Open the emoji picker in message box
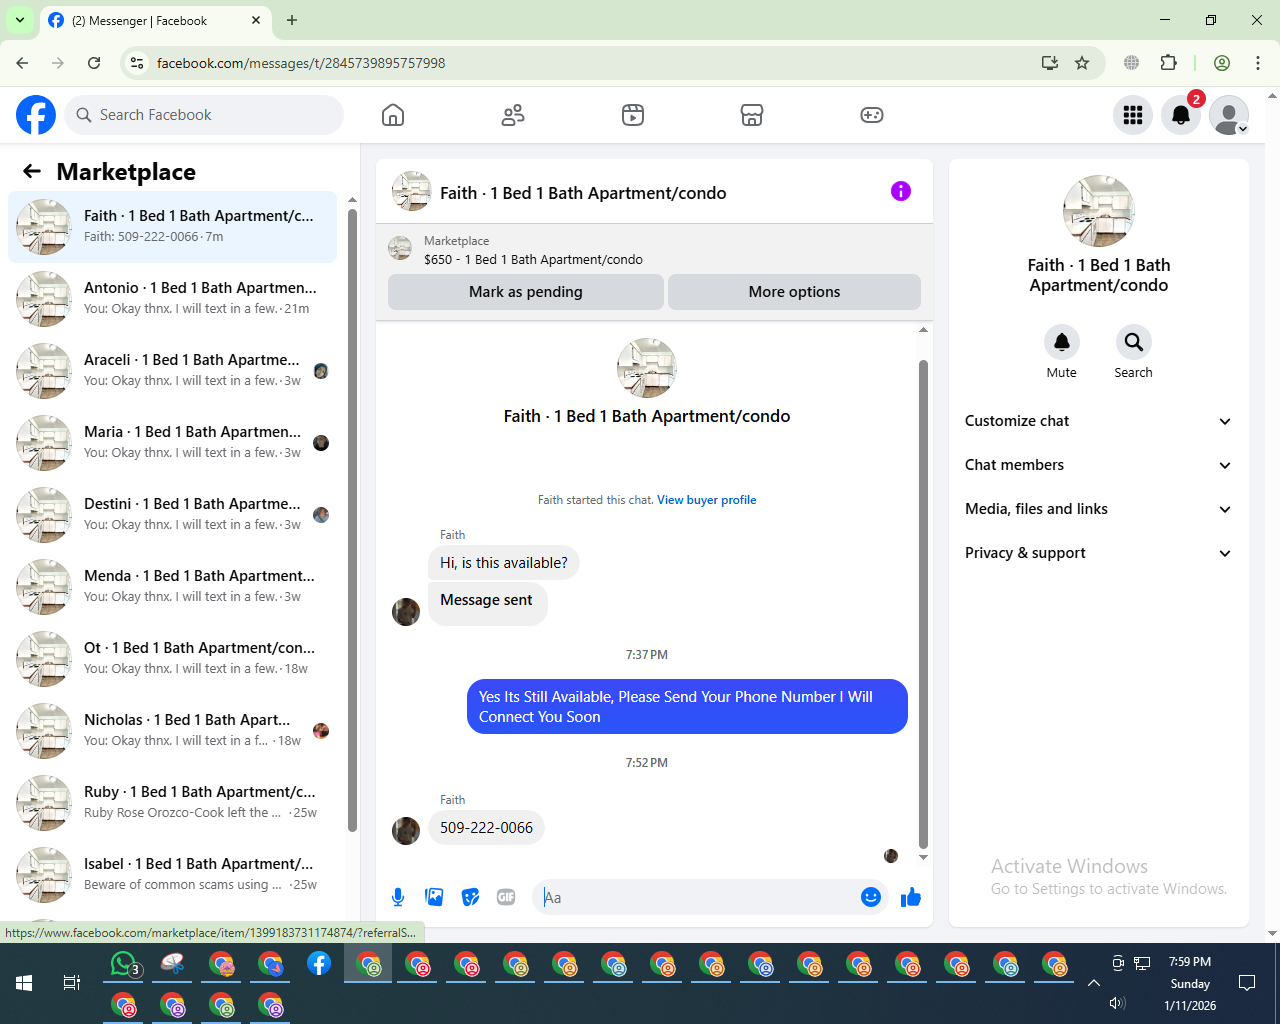 pyautogui.click(x=871, y=897)
